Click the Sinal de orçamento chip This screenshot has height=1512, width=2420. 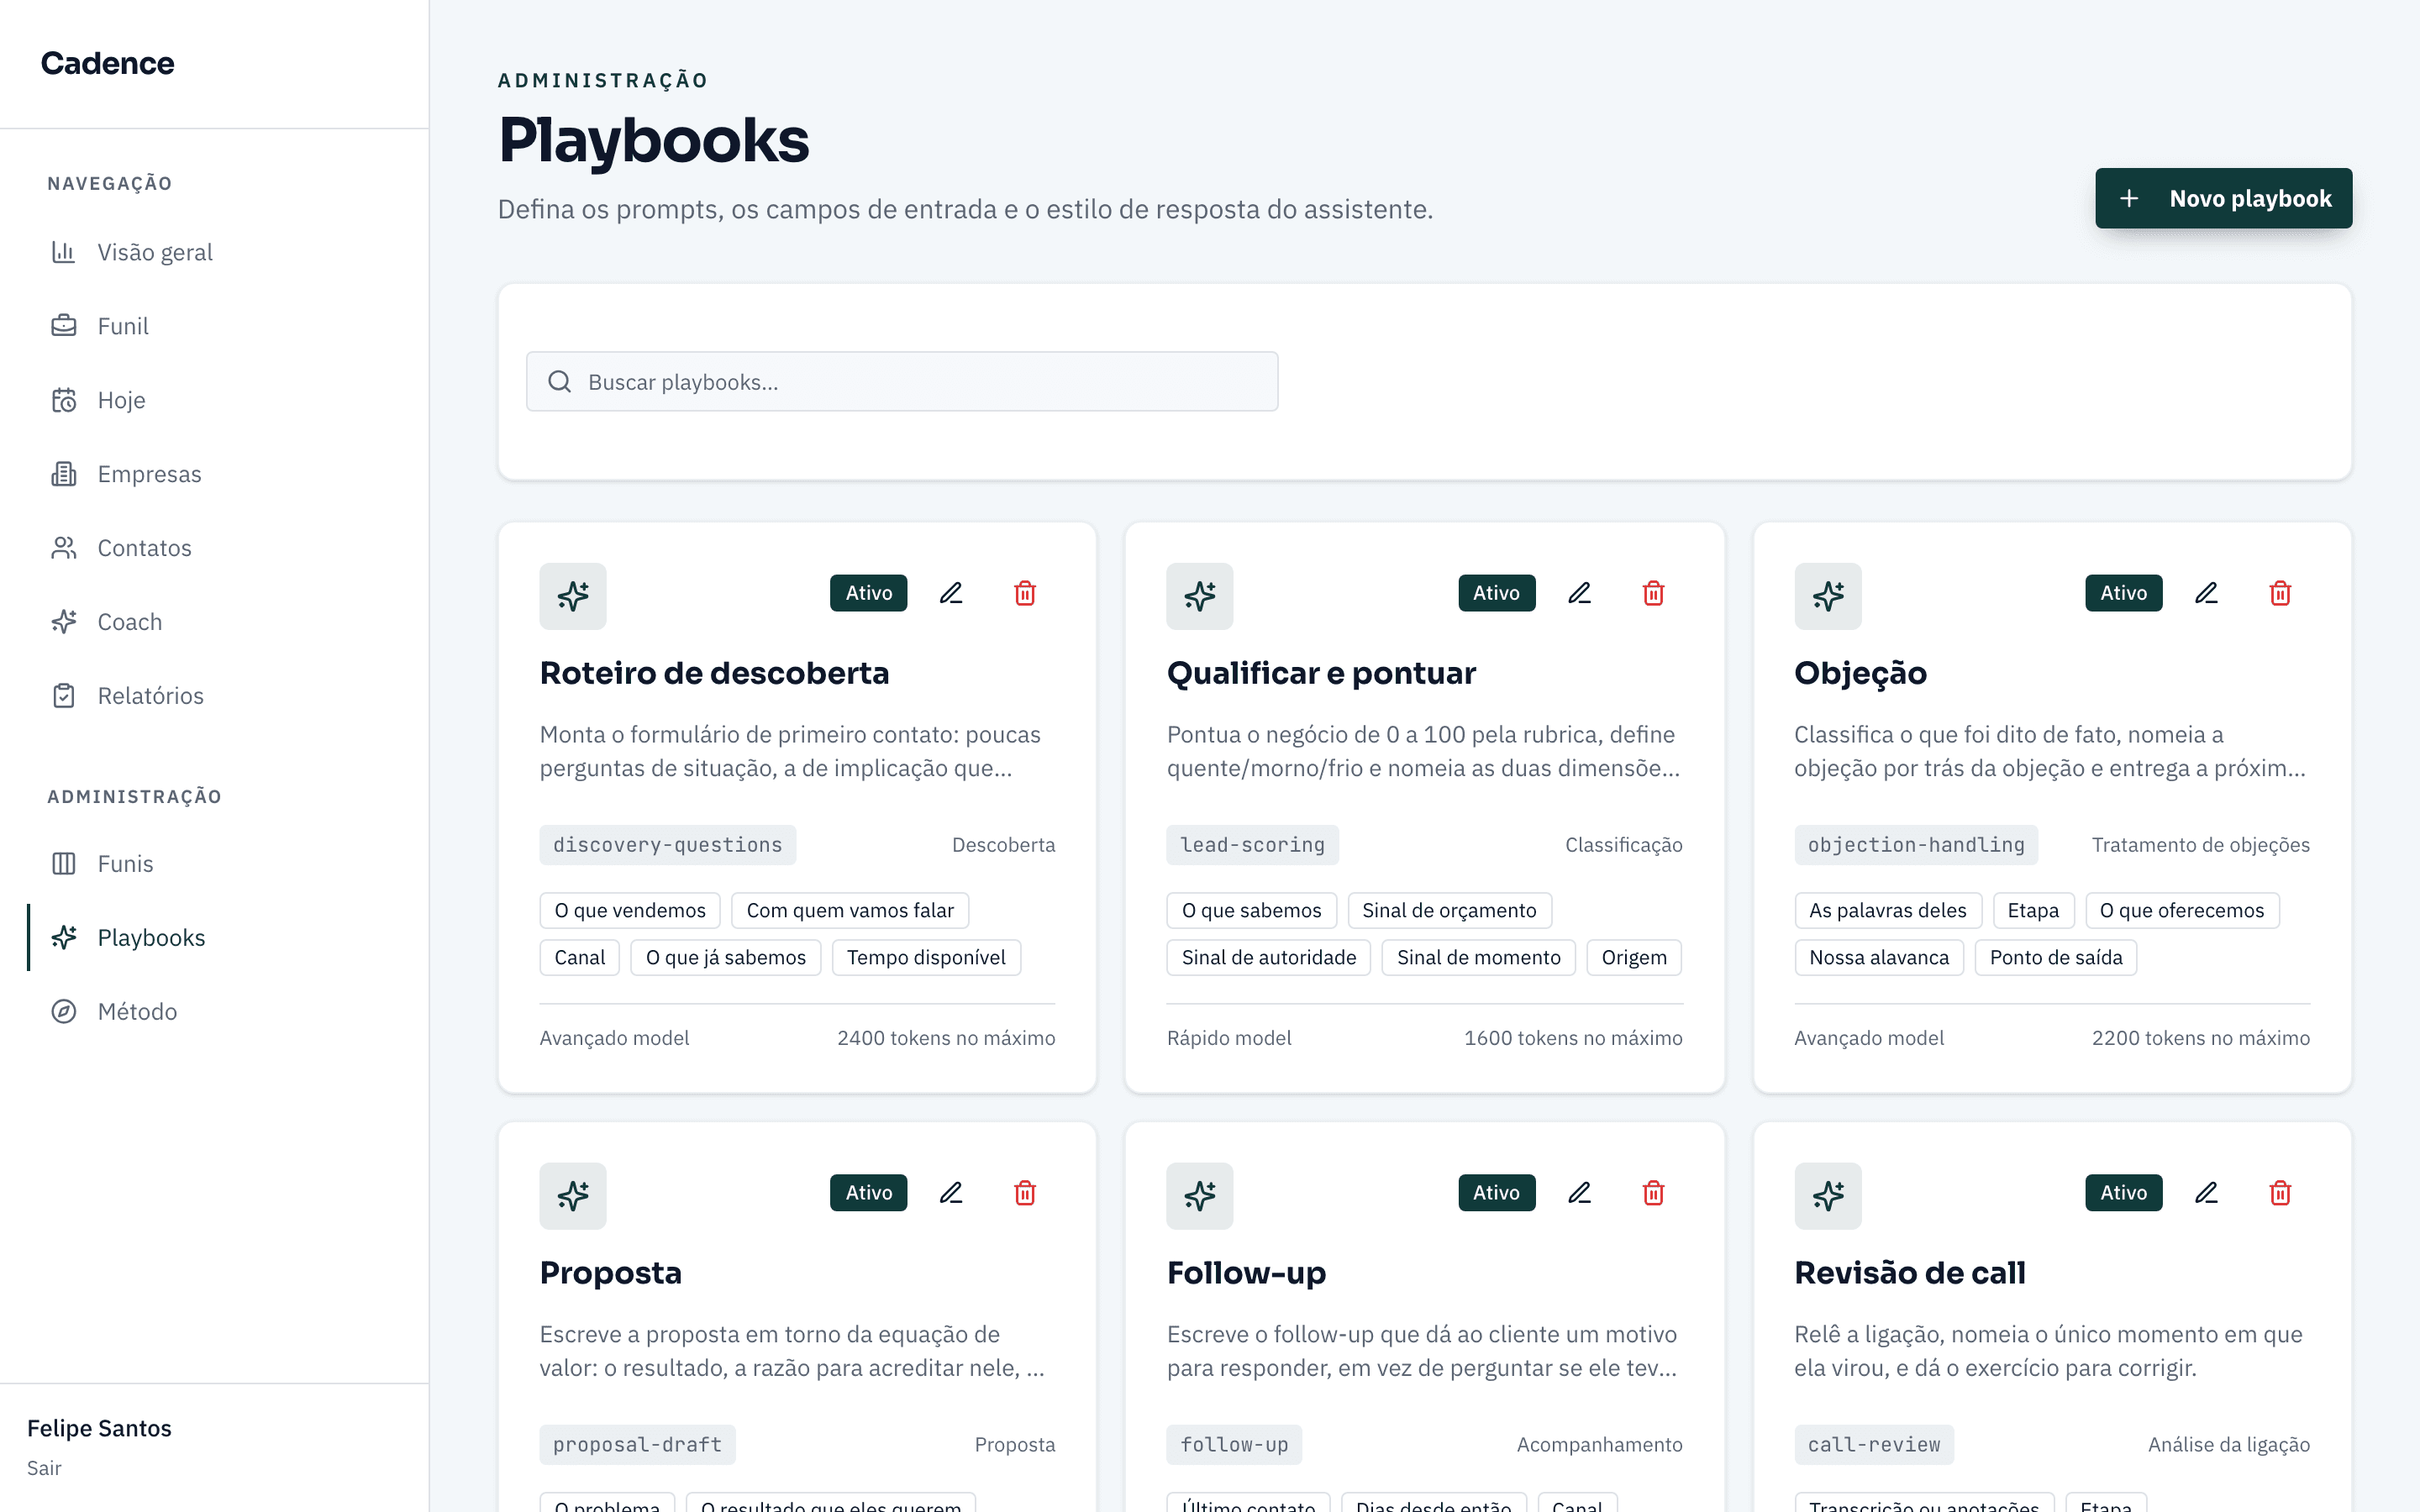[1449, 911]
